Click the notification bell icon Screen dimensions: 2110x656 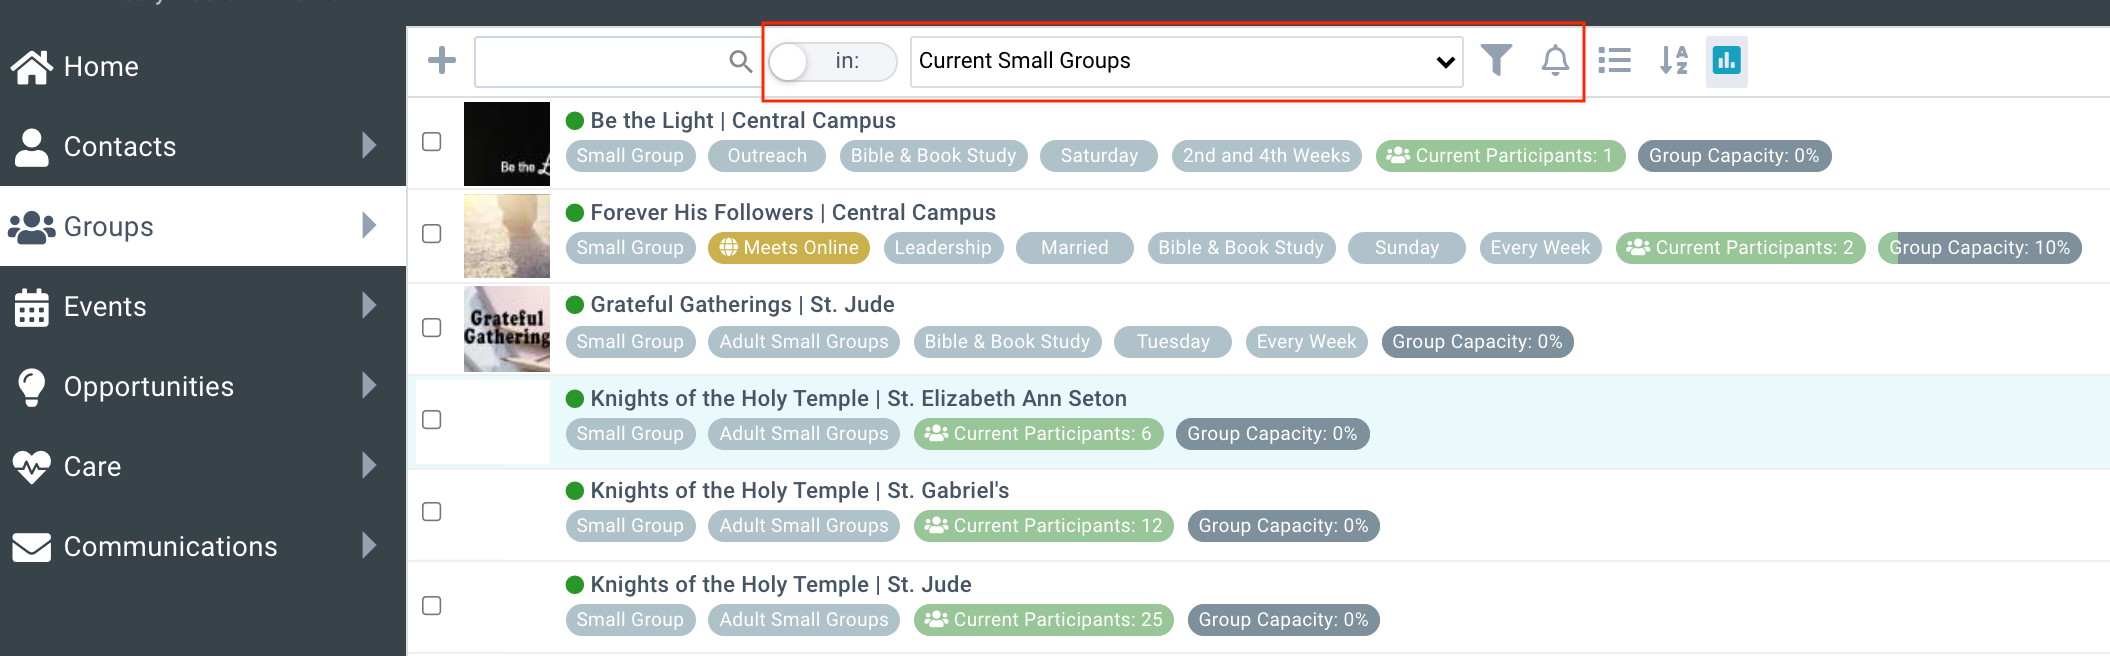tap(1554, 61)
